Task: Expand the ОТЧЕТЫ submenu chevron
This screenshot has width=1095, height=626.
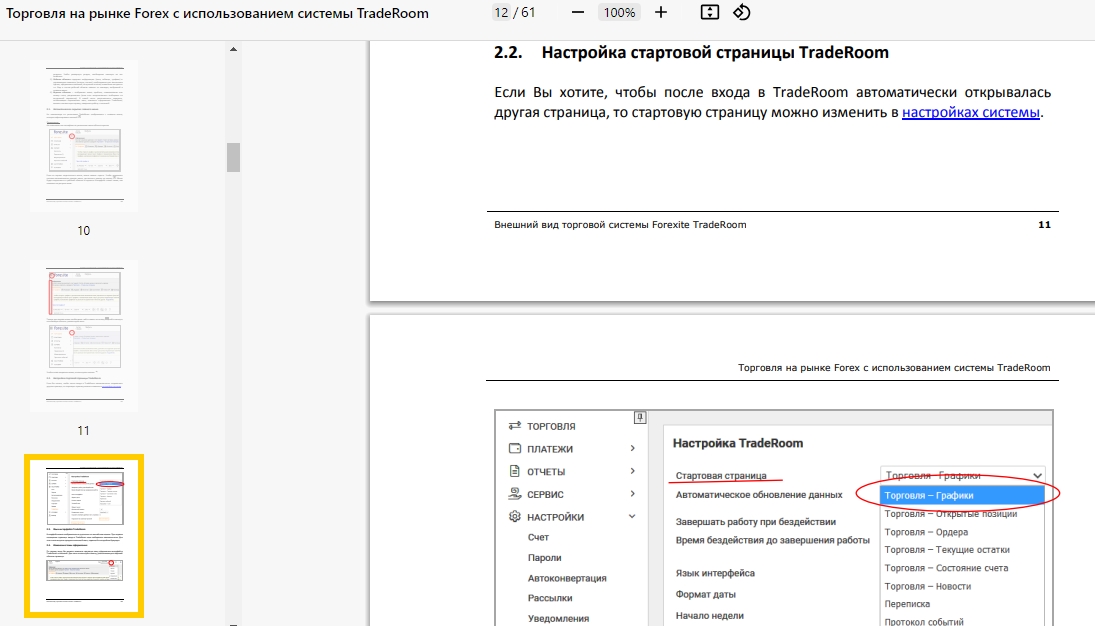Action: (633, 472)
